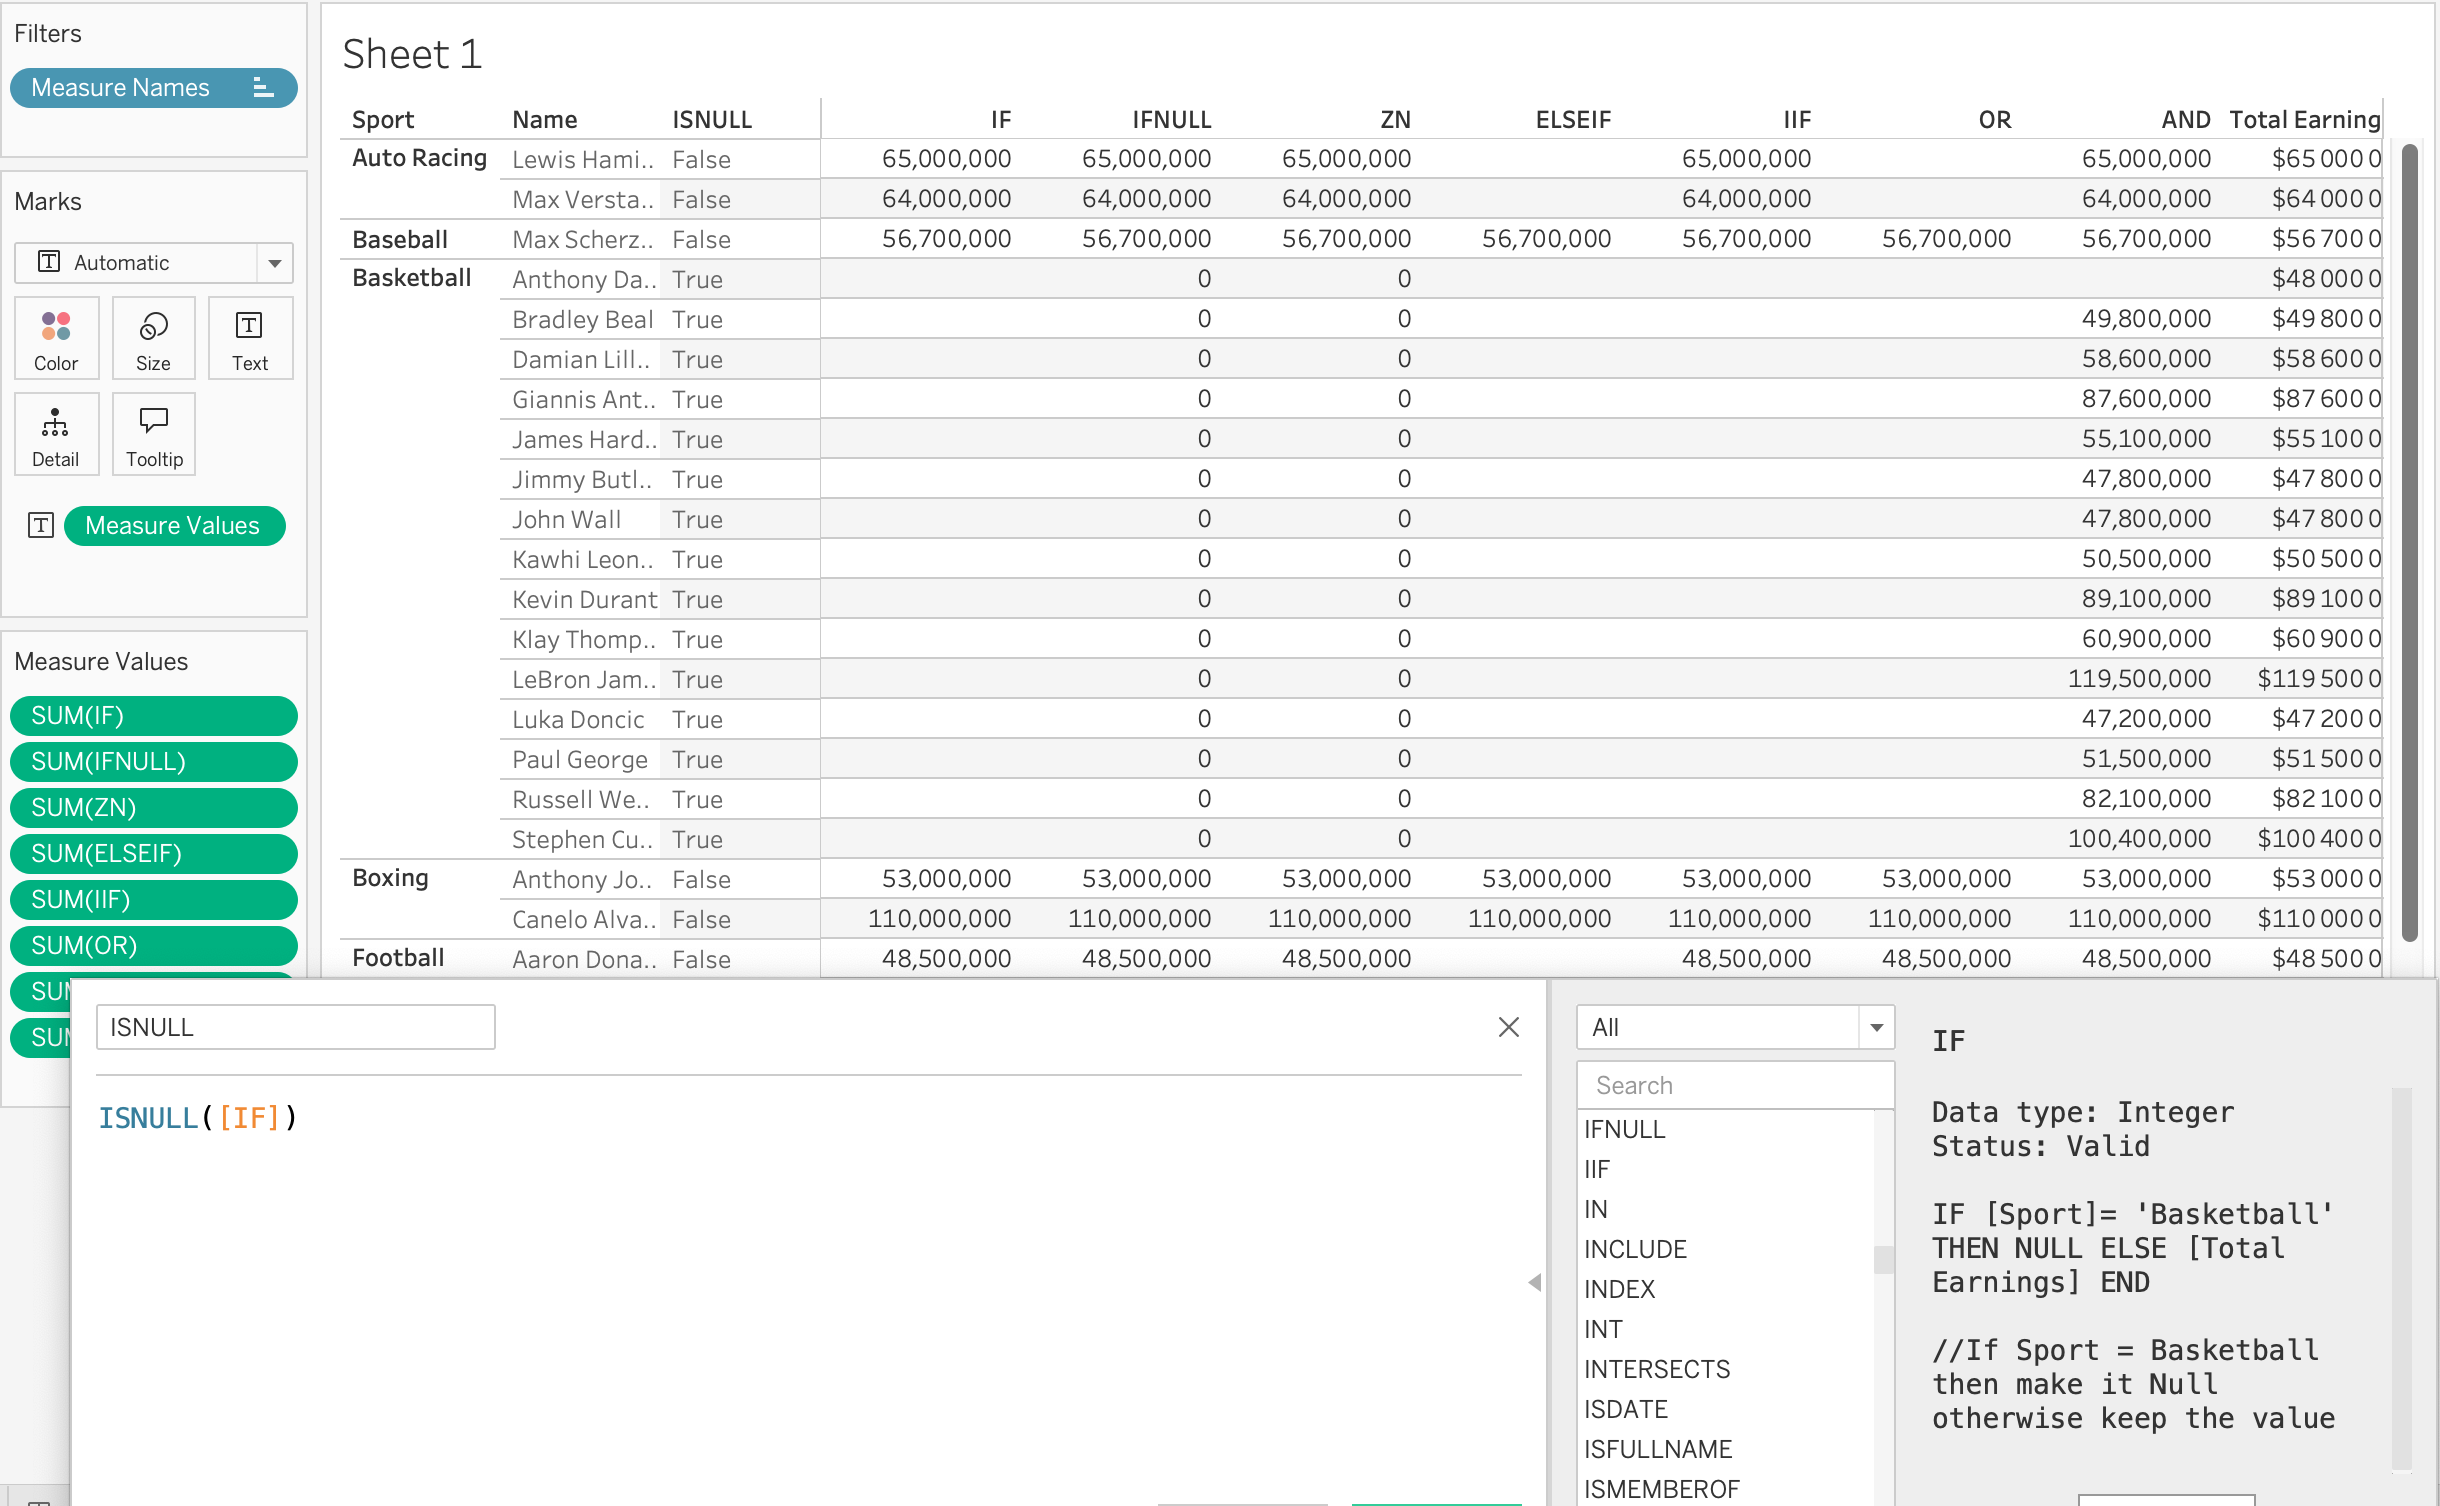The image size is (2440, 1506).
Task: Click the SUM(ZN) measure pill
Action: (x=153, y=807)
